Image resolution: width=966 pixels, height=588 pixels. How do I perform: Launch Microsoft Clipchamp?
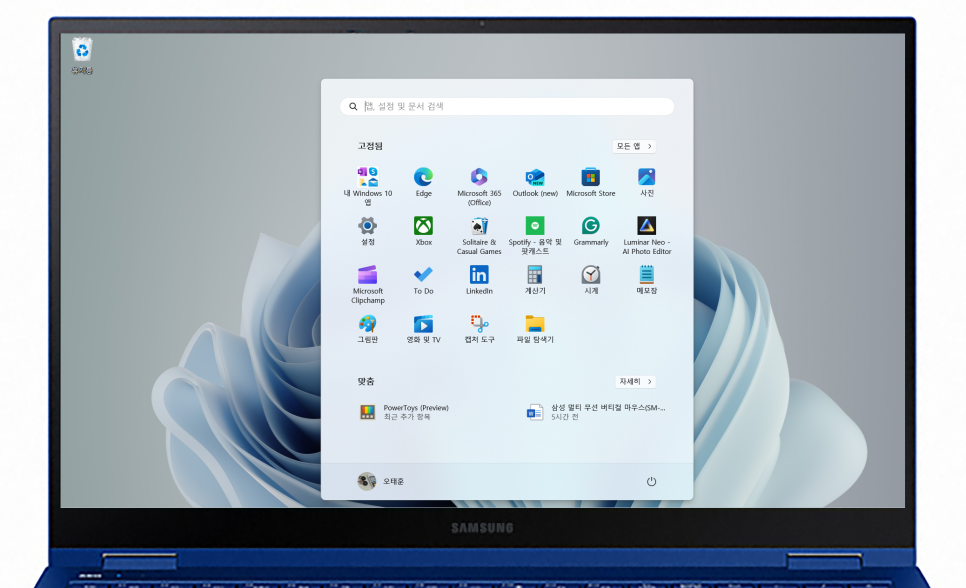tap(368, 284)
